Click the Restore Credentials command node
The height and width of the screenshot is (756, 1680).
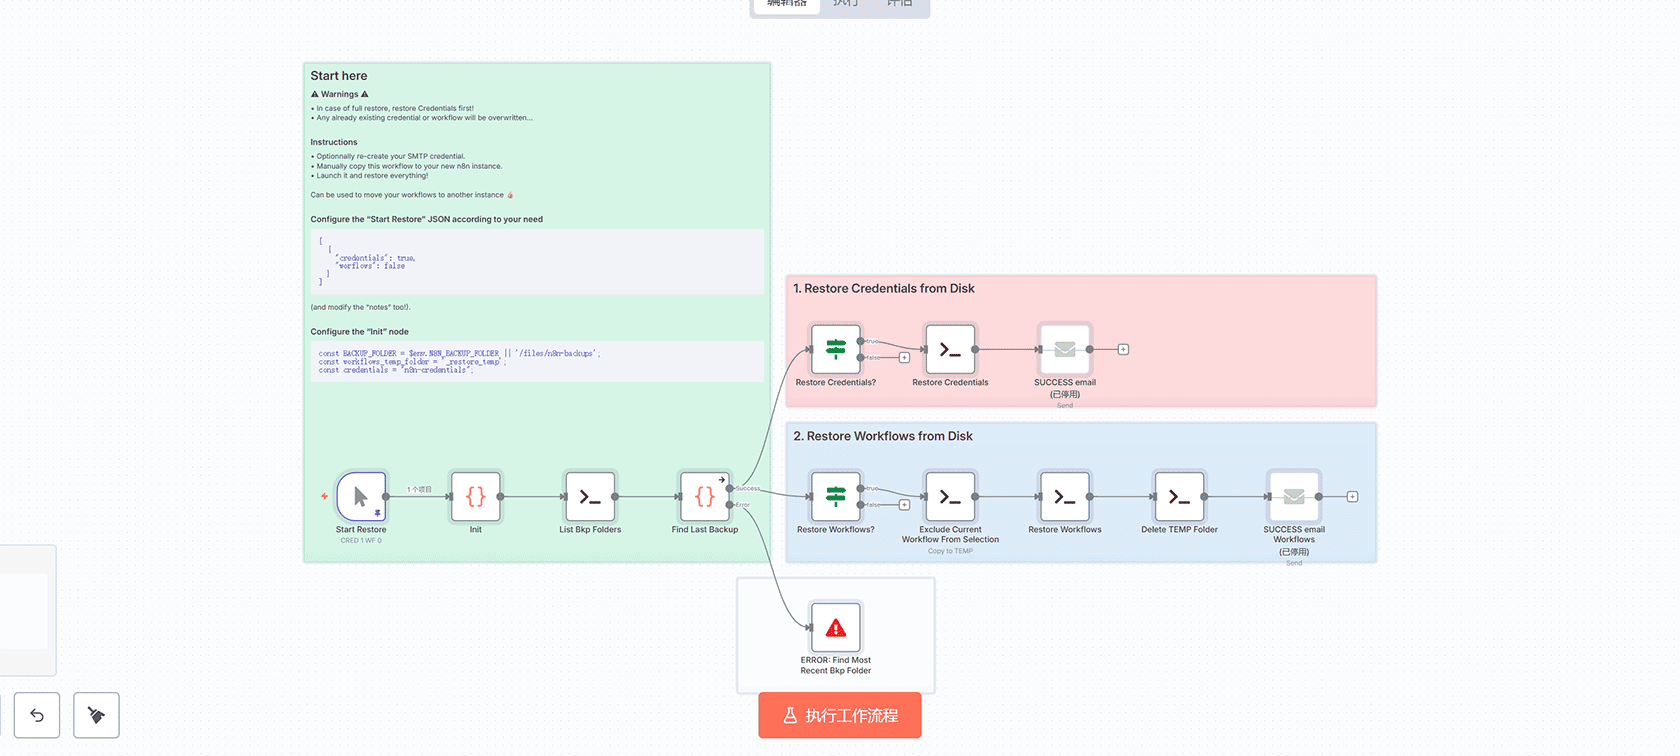coord(950,349)
